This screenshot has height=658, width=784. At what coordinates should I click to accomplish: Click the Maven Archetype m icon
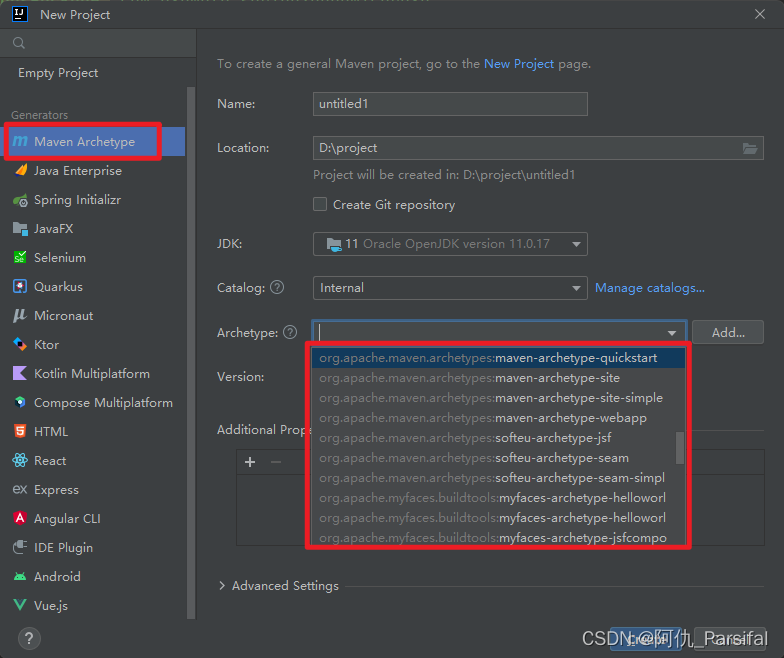point(20,142)
